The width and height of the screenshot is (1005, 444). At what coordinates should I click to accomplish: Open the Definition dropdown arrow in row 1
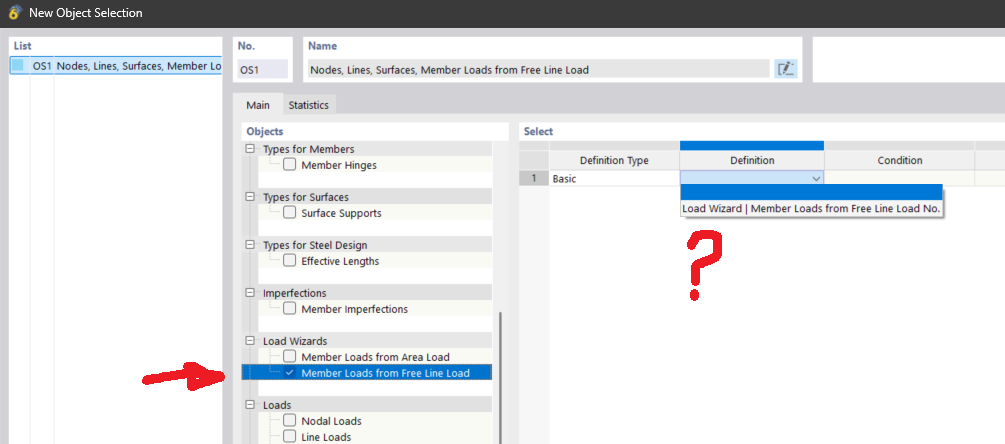click(816, 178)
